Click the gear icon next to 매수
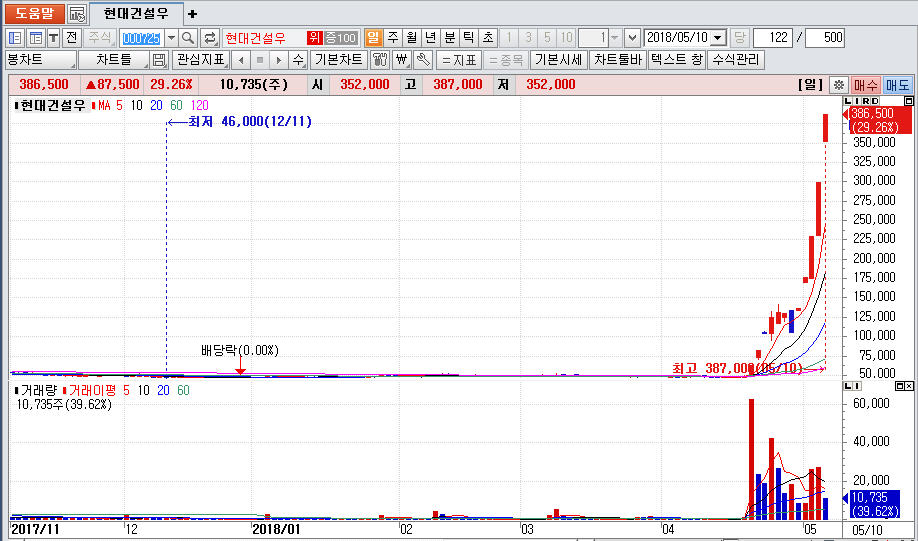 click(839, 85)
